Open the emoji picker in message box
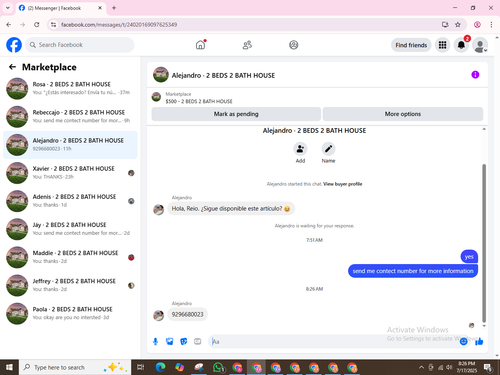This screenshot has height=375, width=500. [463, 341]
